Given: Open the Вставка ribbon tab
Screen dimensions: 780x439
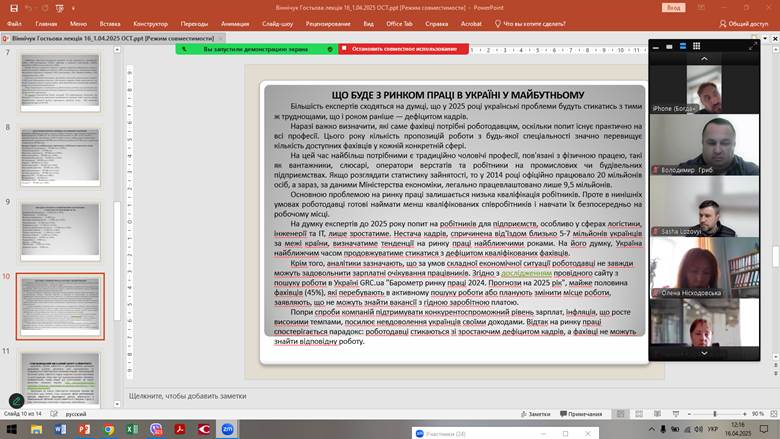Looking at the screenshot, I should [110, 23].
